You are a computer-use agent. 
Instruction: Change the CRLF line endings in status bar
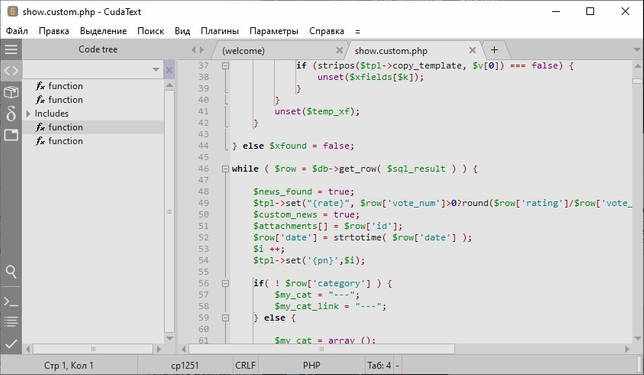coord(245,365)
